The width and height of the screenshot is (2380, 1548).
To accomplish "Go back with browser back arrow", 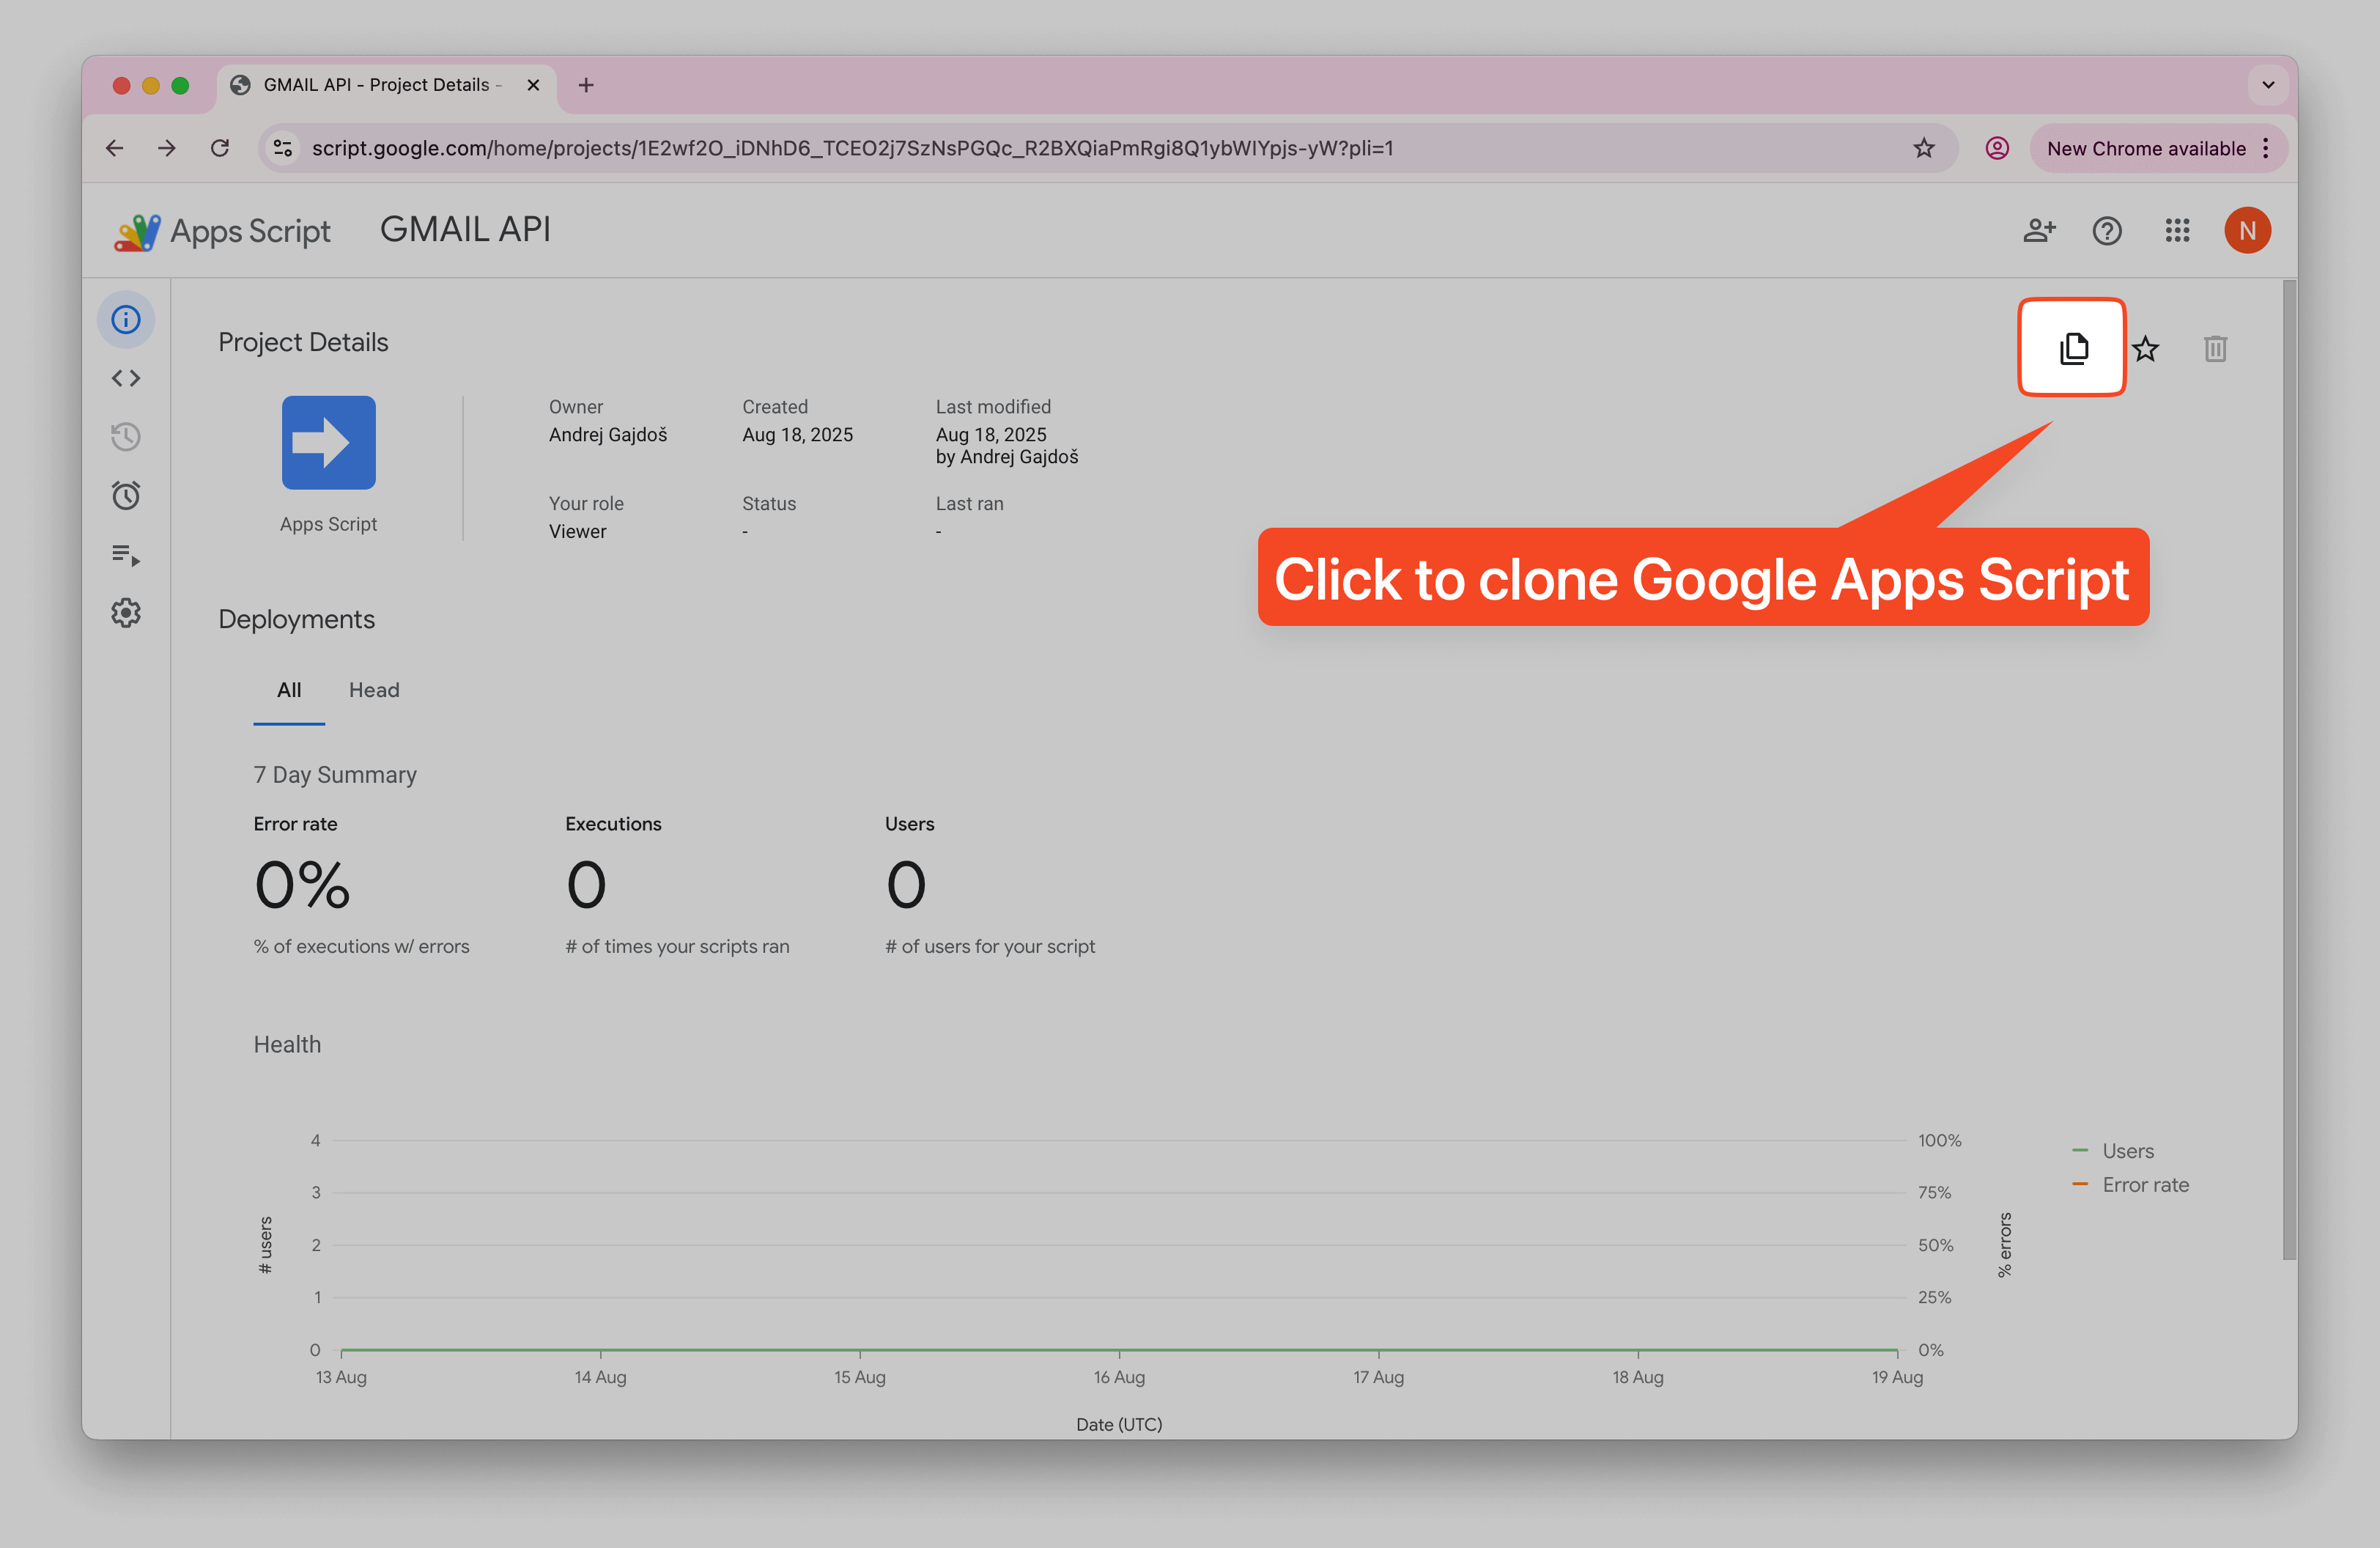I will (x=115, y=148).
